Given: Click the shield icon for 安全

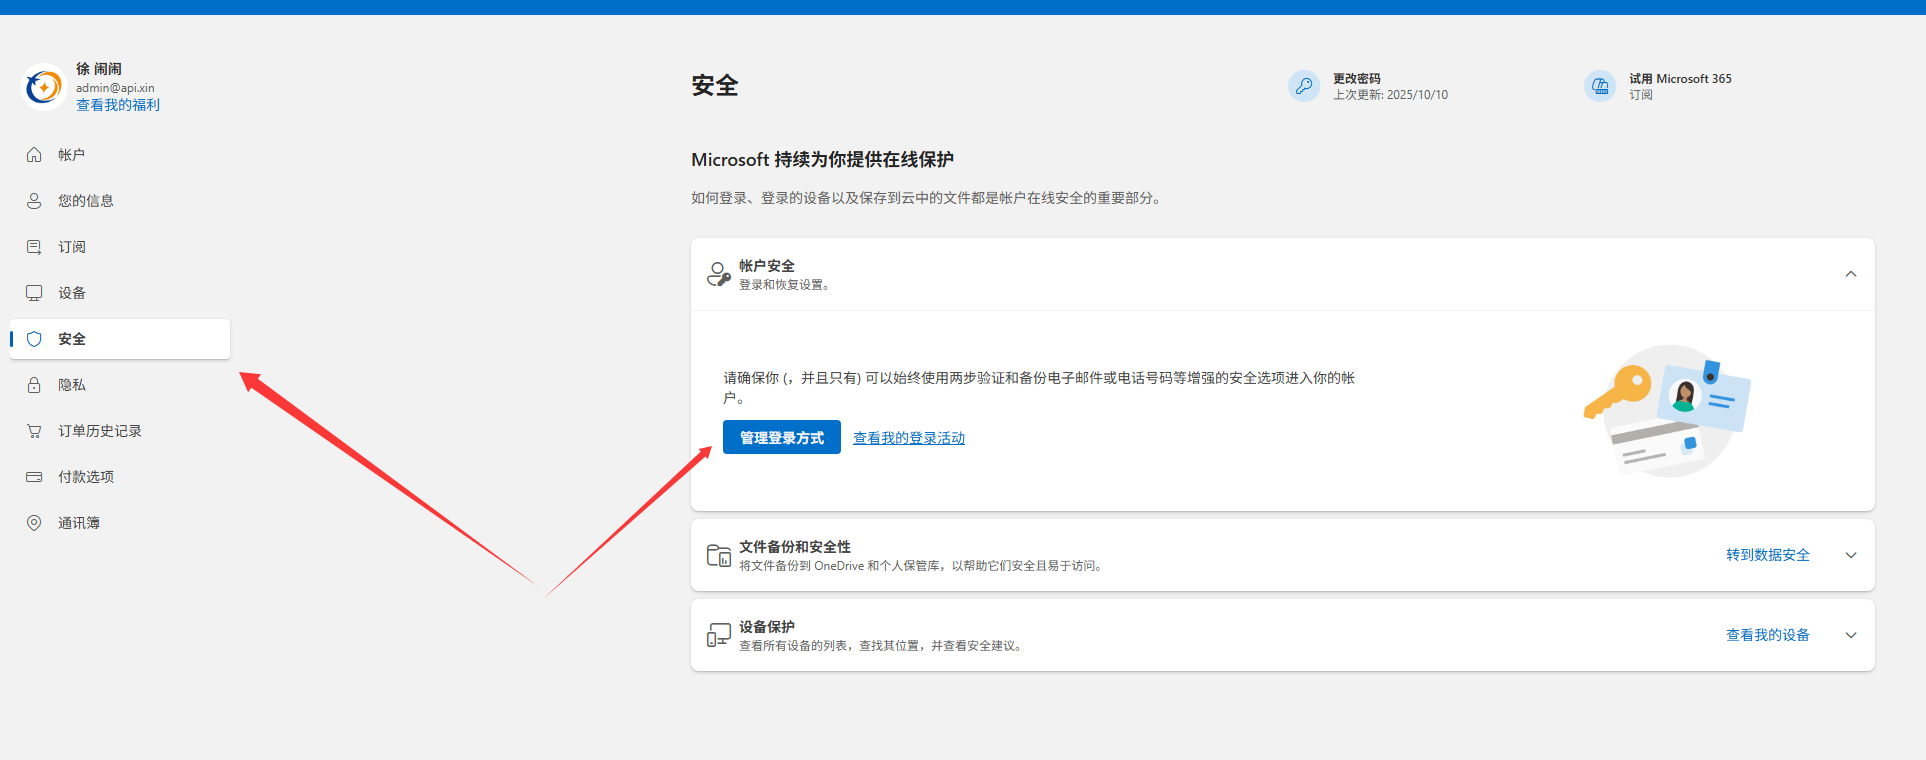Looking at the screenshot, I should 34,339.
